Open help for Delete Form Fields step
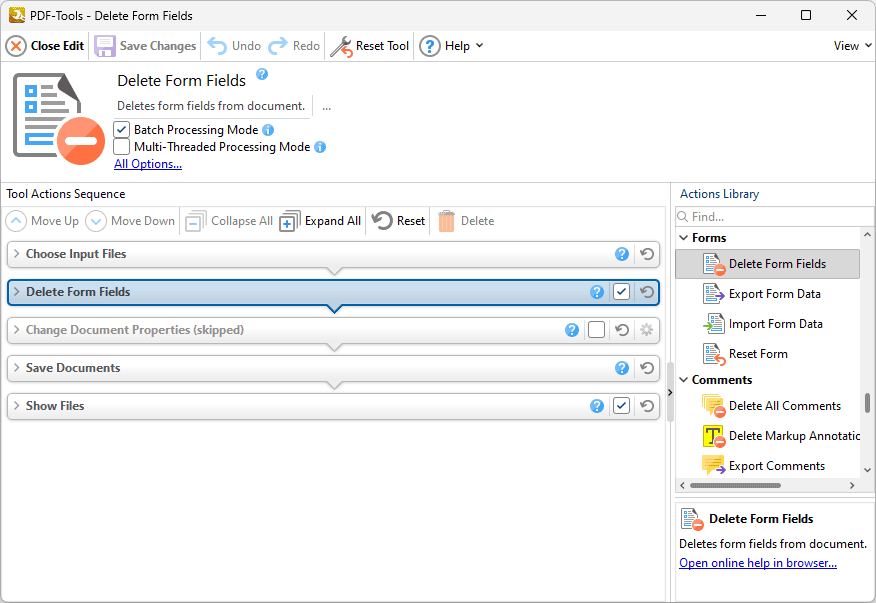The width and height of the screenshot is (876, 603). click(597, 292)
